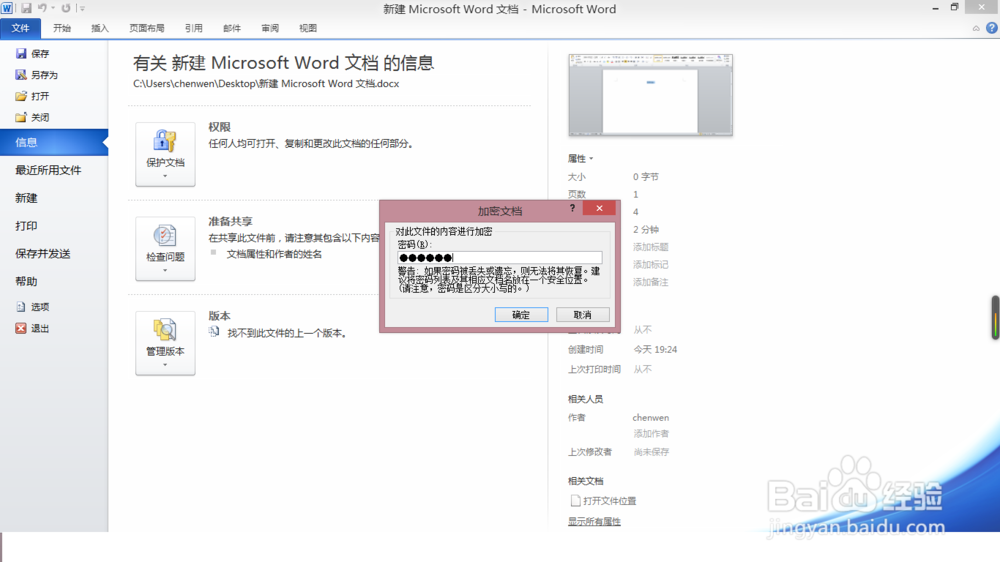1000x562 pixels.
Task: Expand the 属性 properties dropdown
Action: (x=580, y=158)
